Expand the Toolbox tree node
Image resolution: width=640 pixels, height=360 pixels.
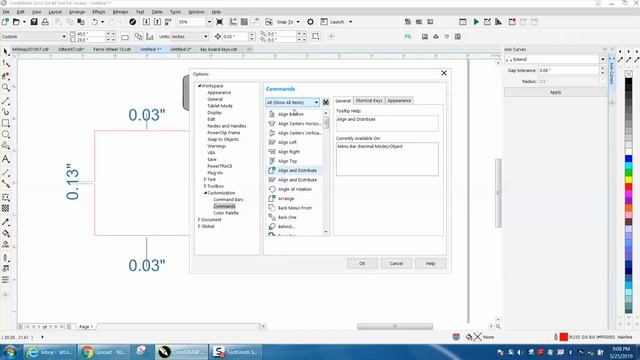[x=205, y=186]
